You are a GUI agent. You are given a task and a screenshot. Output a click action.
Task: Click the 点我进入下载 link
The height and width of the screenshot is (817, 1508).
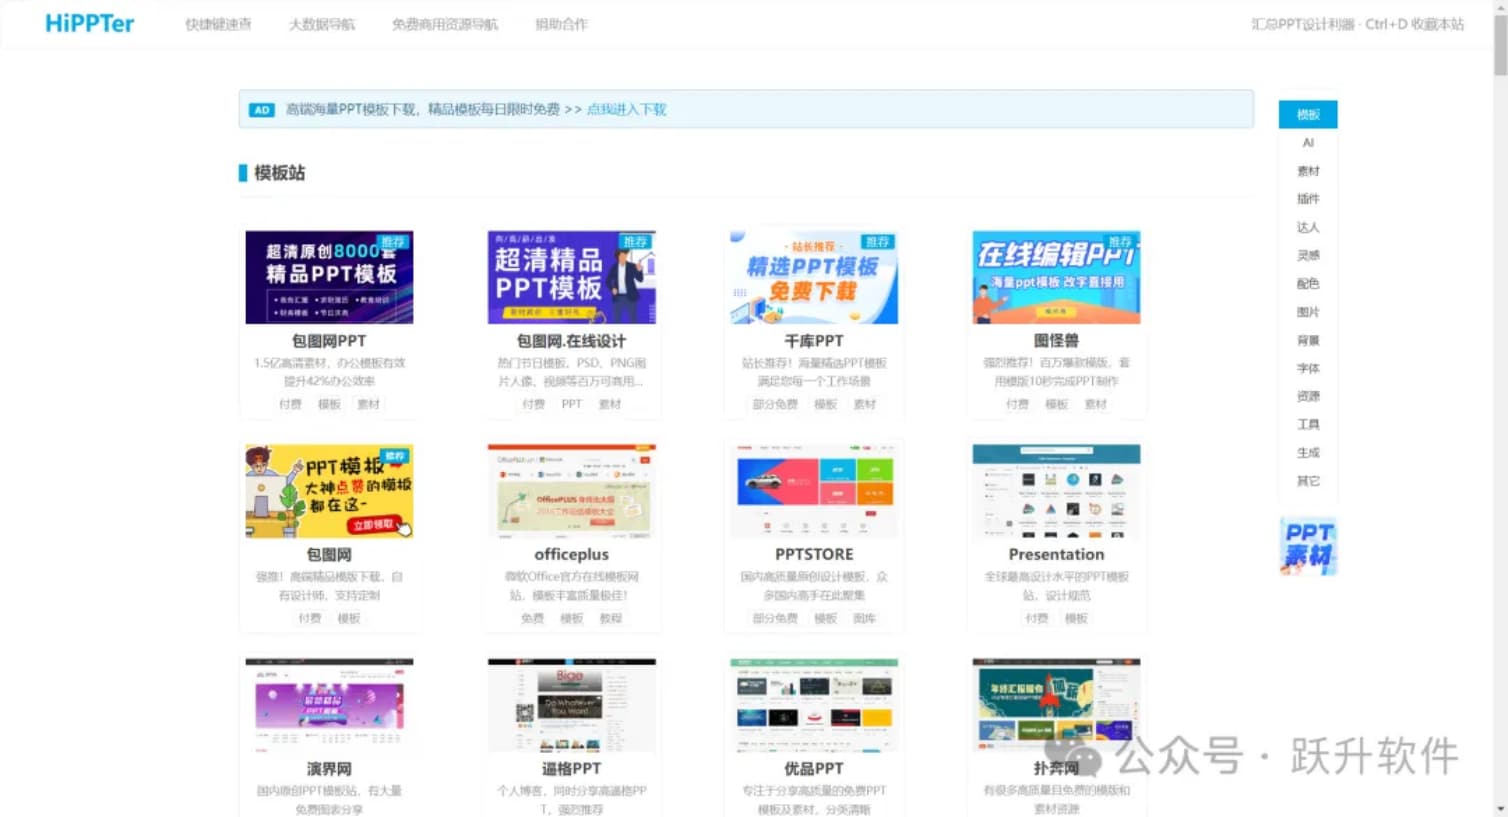626,110
